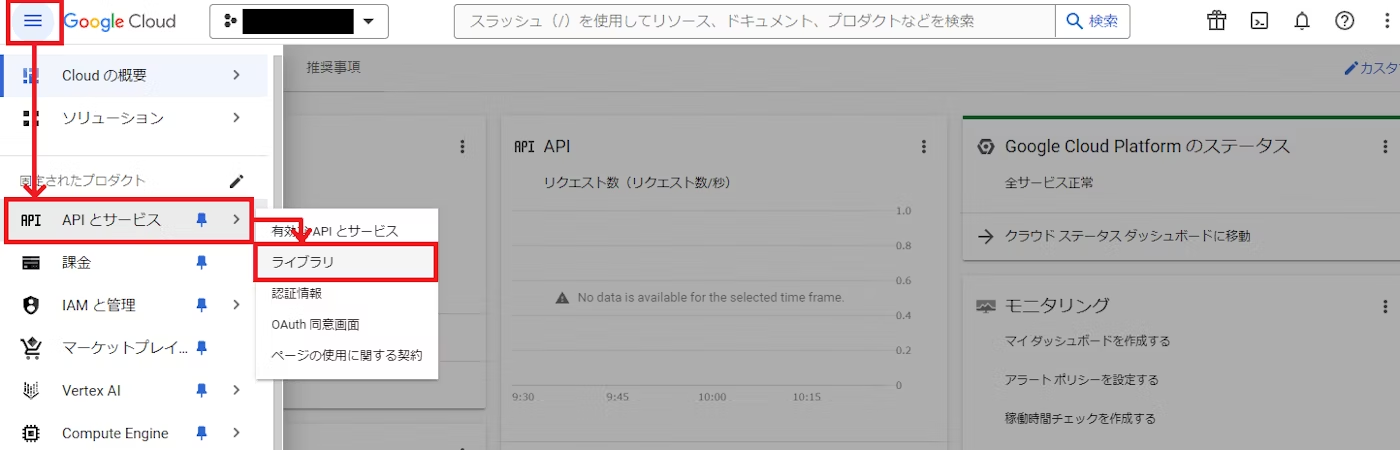Open the project selector dropdown

click(299, 21)
